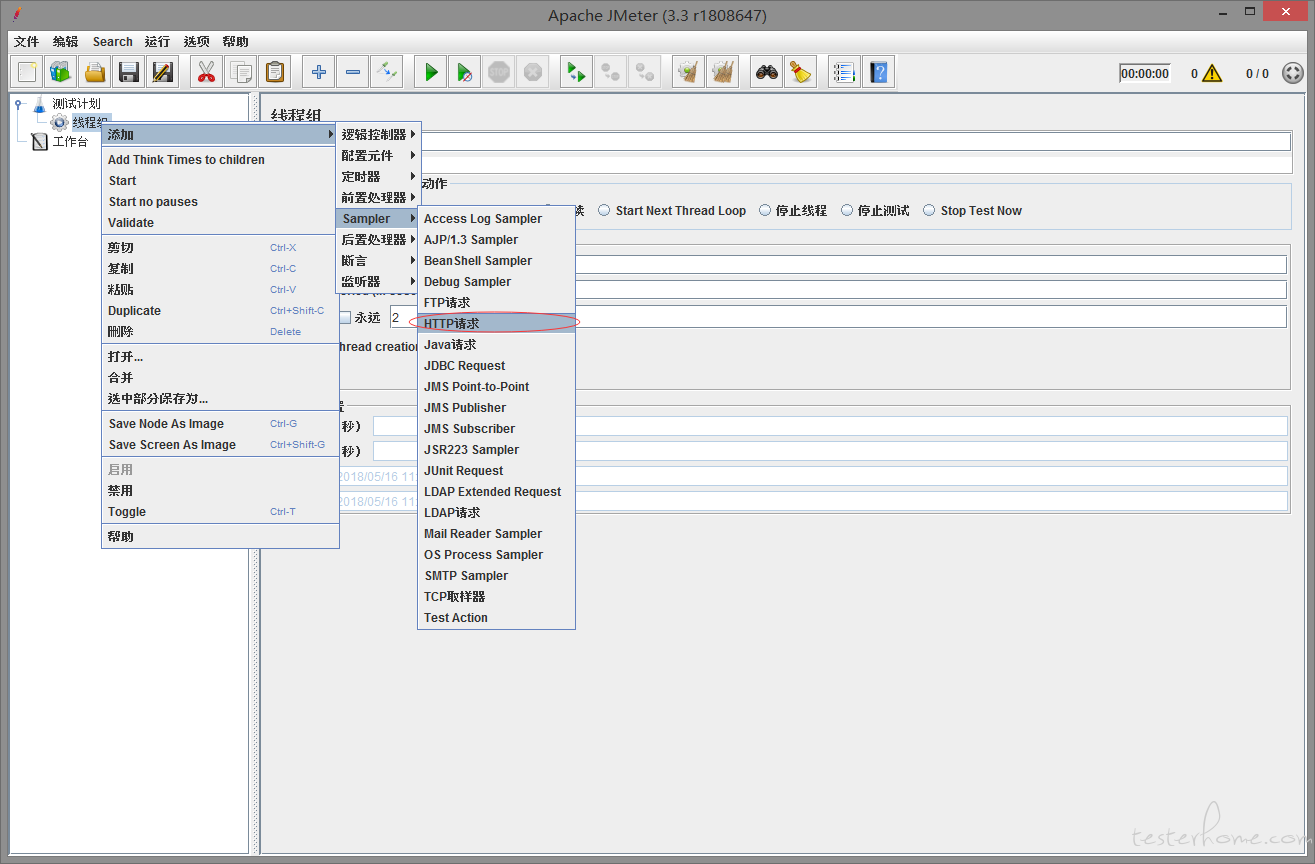Expand the 定时器 submenu

(378, 177)
